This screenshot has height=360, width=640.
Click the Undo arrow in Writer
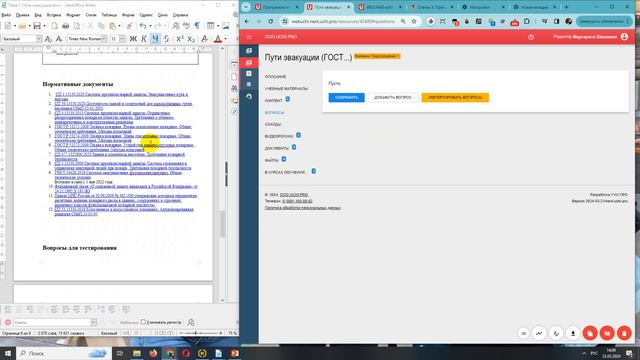[x=142, y=26]
